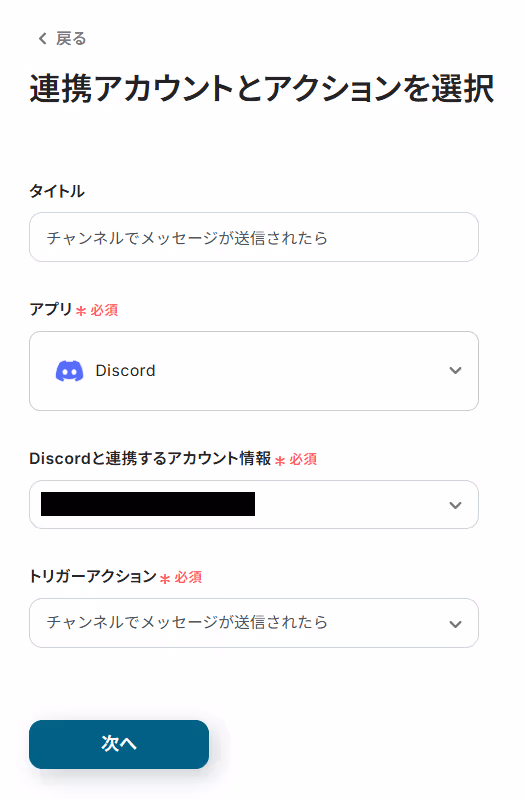Select the Discord app name text
The width and height of the screenshot is (525, 800).
click(x=126, y=370)
